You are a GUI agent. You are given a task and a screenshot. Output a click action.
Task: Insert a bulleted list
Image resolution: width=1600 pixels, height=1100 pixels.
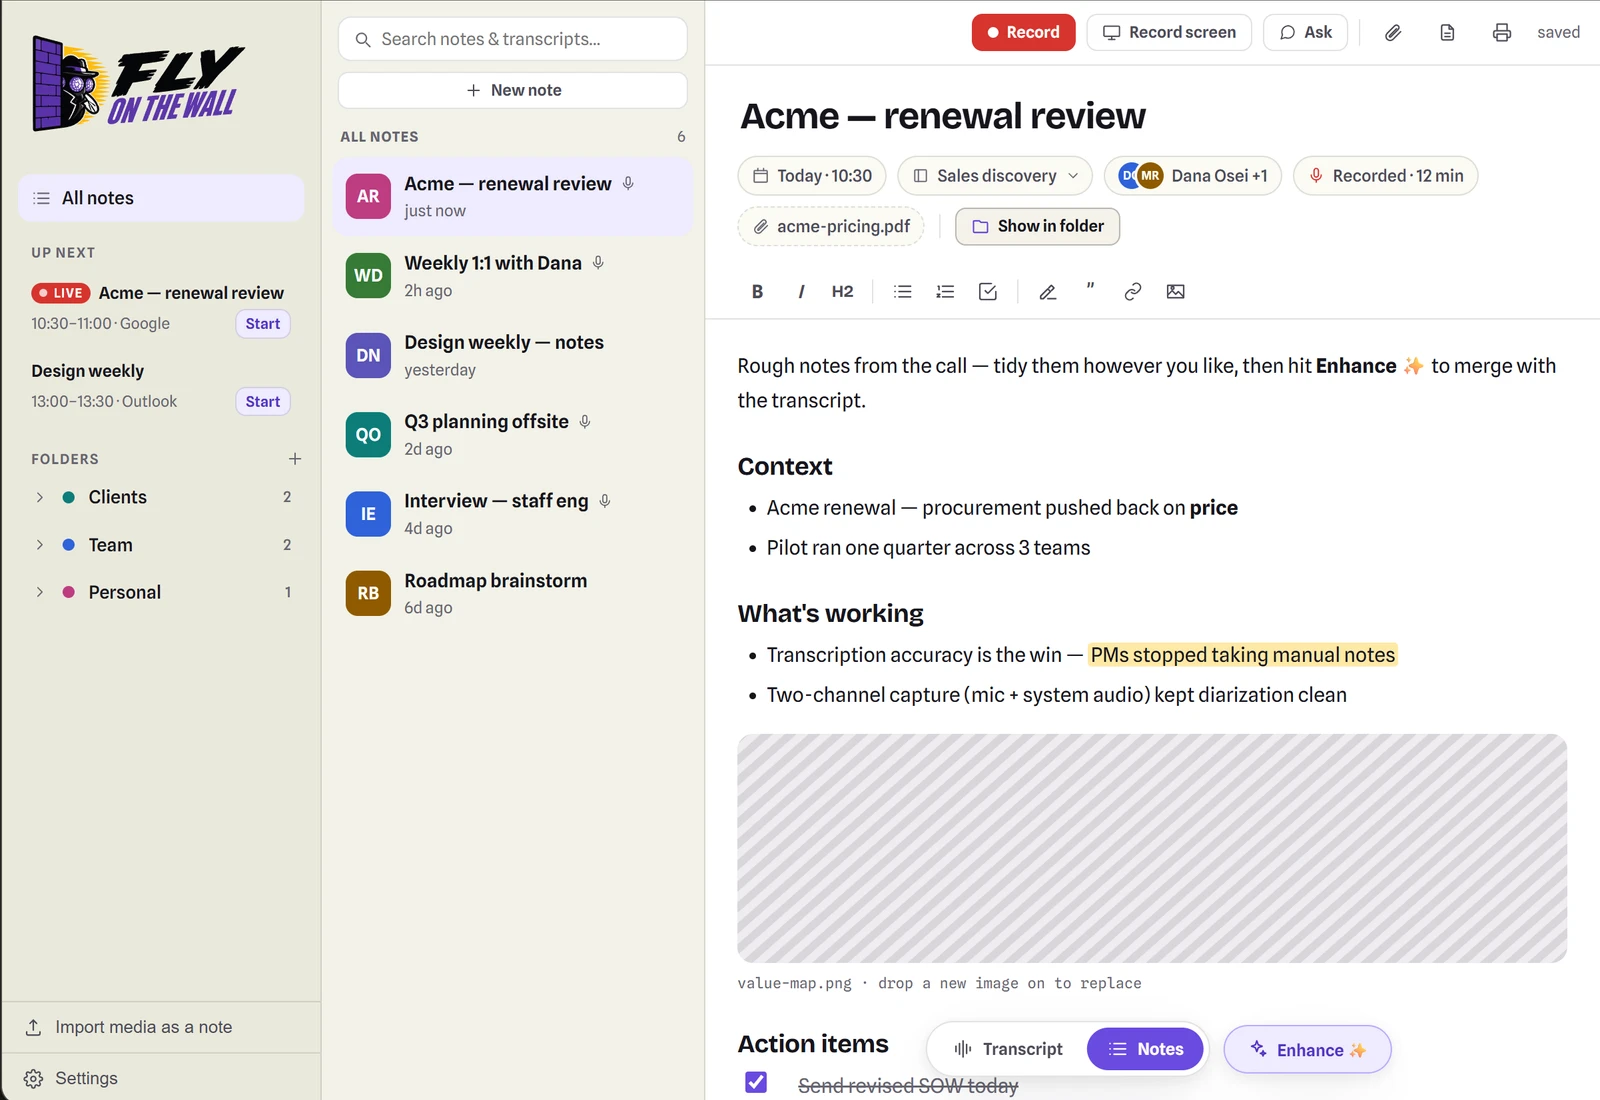903,292
